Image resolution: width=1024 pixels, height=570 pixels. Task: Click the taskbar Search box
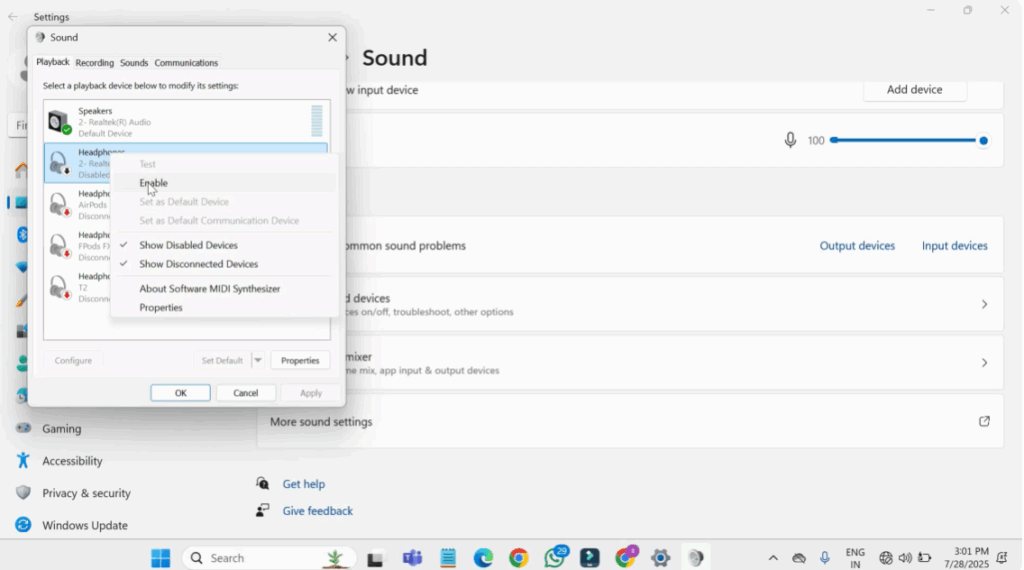(x=255, y=558)
